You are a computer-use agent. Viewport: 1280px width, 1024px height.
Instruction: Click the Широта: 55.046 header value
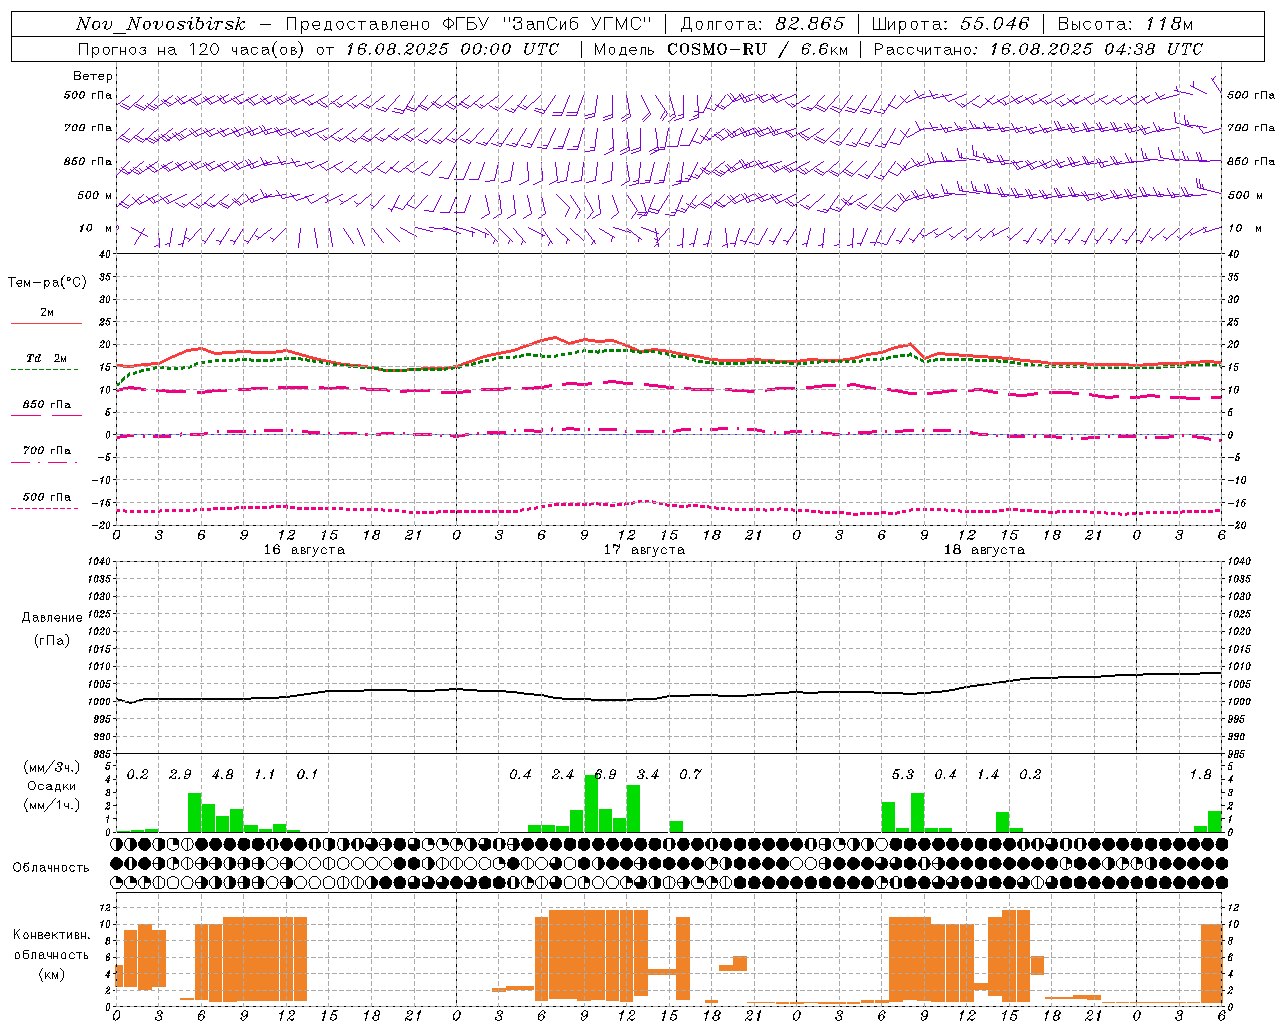(951, 24)
